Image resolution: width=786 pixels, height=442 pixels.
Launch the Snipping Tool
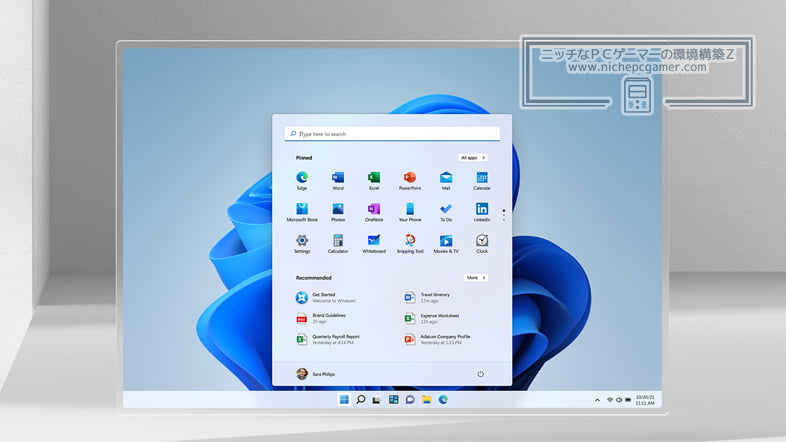click(x=410, y=244)
